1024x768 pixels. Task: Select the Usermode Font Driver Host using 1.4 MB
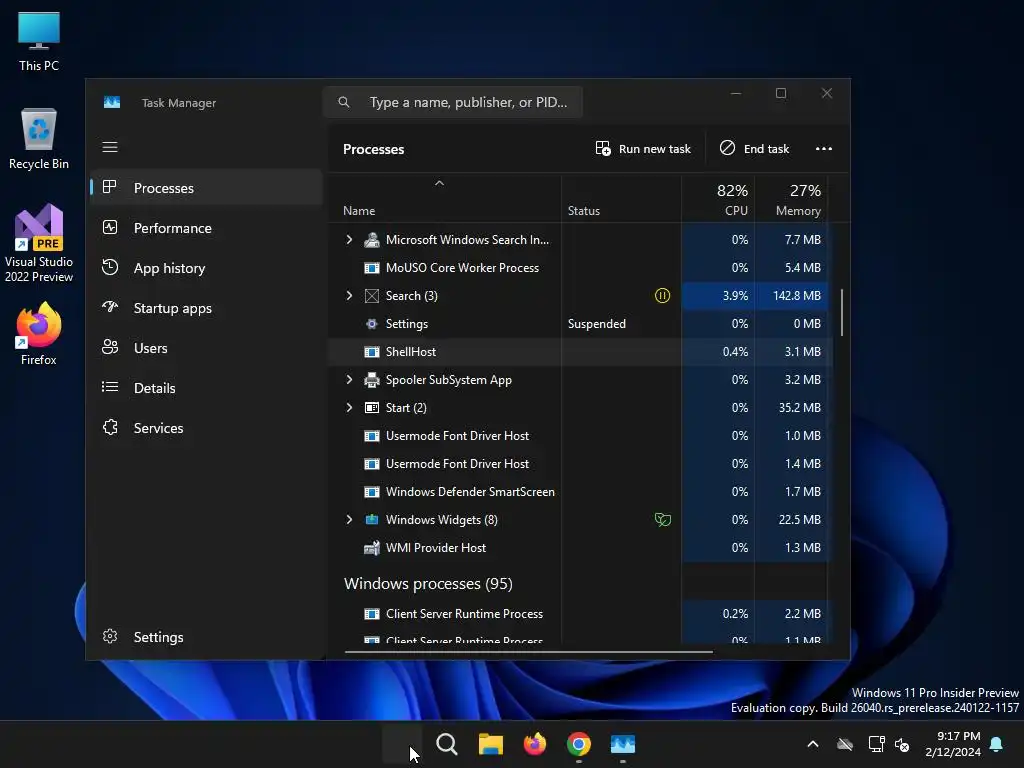[x=457, y=464]
